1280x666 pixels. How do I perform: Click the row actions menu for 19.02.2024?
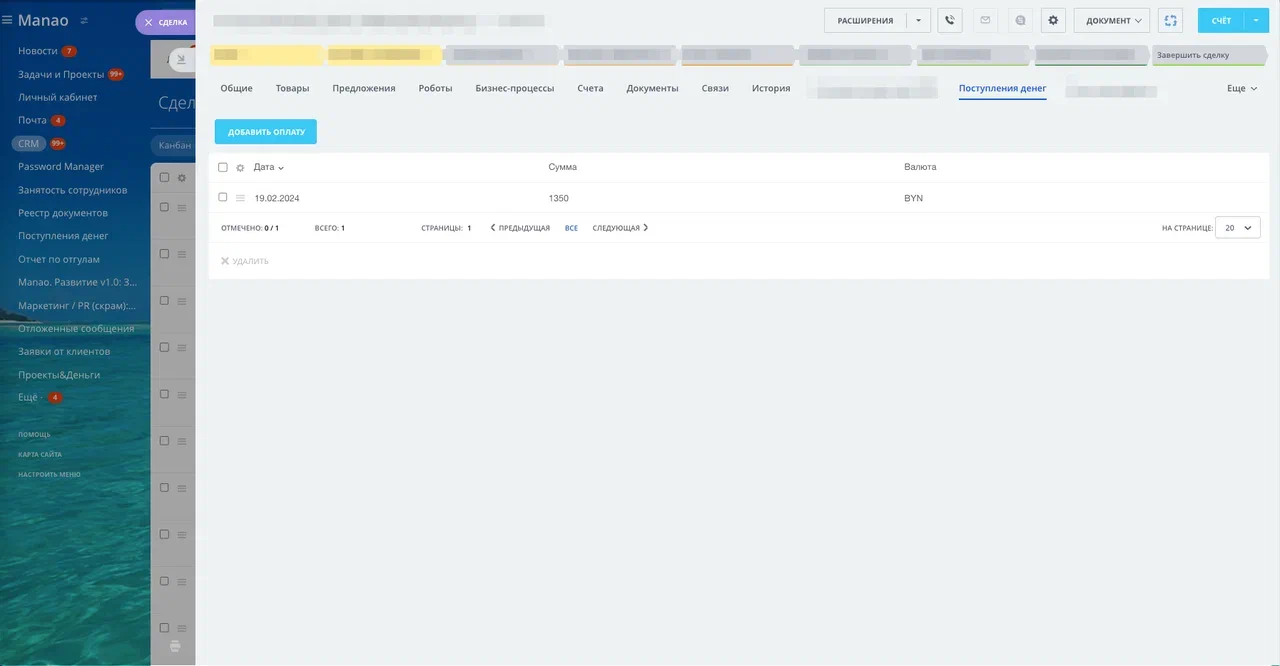[240, 198]
